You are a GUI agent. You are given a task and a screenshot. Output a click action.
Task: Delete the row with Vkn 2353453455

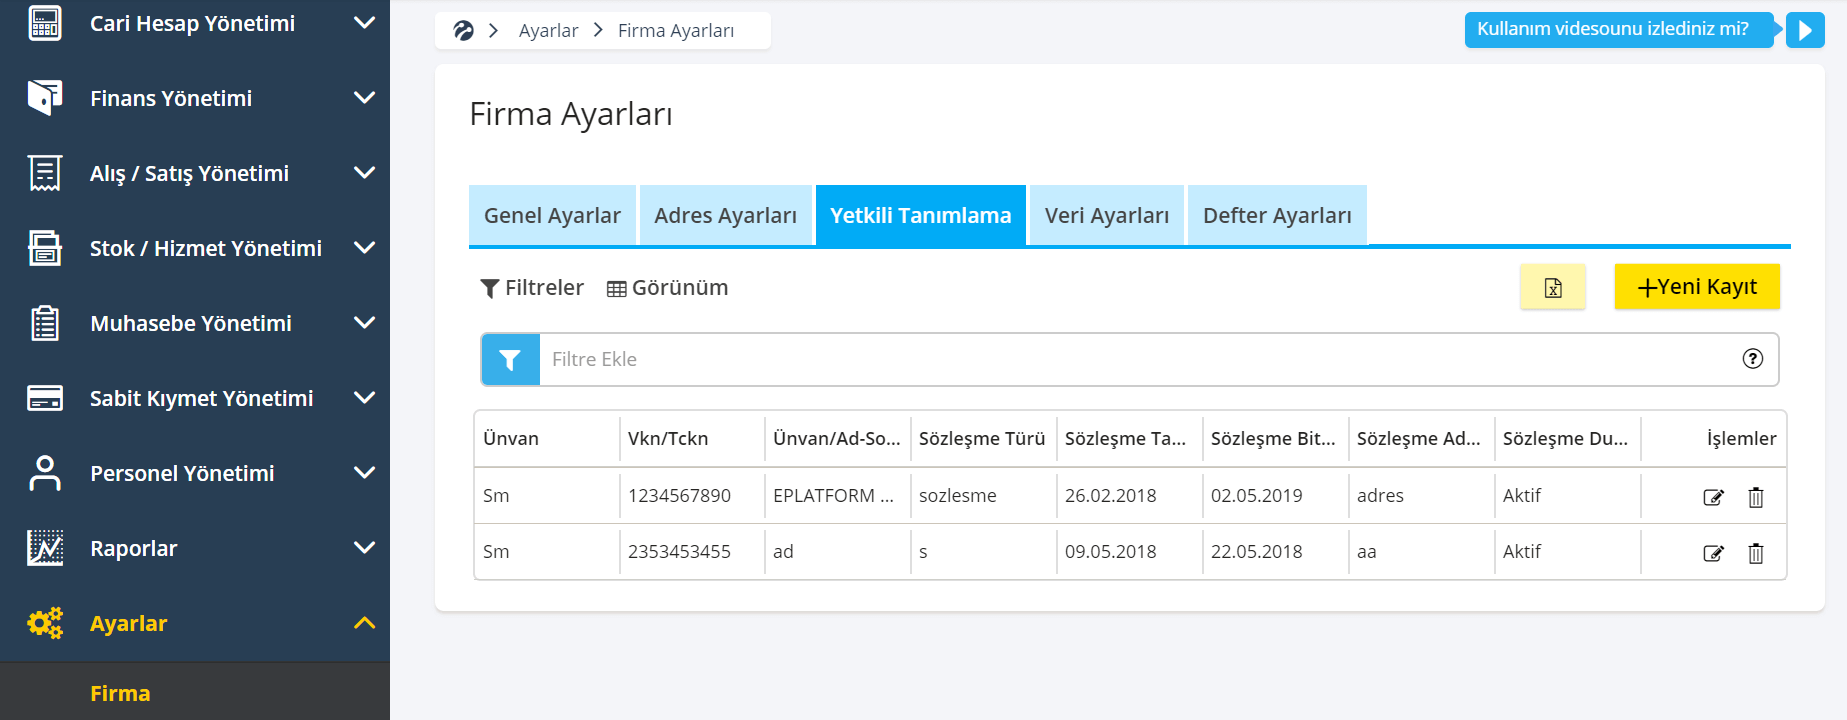[1756, 553]
